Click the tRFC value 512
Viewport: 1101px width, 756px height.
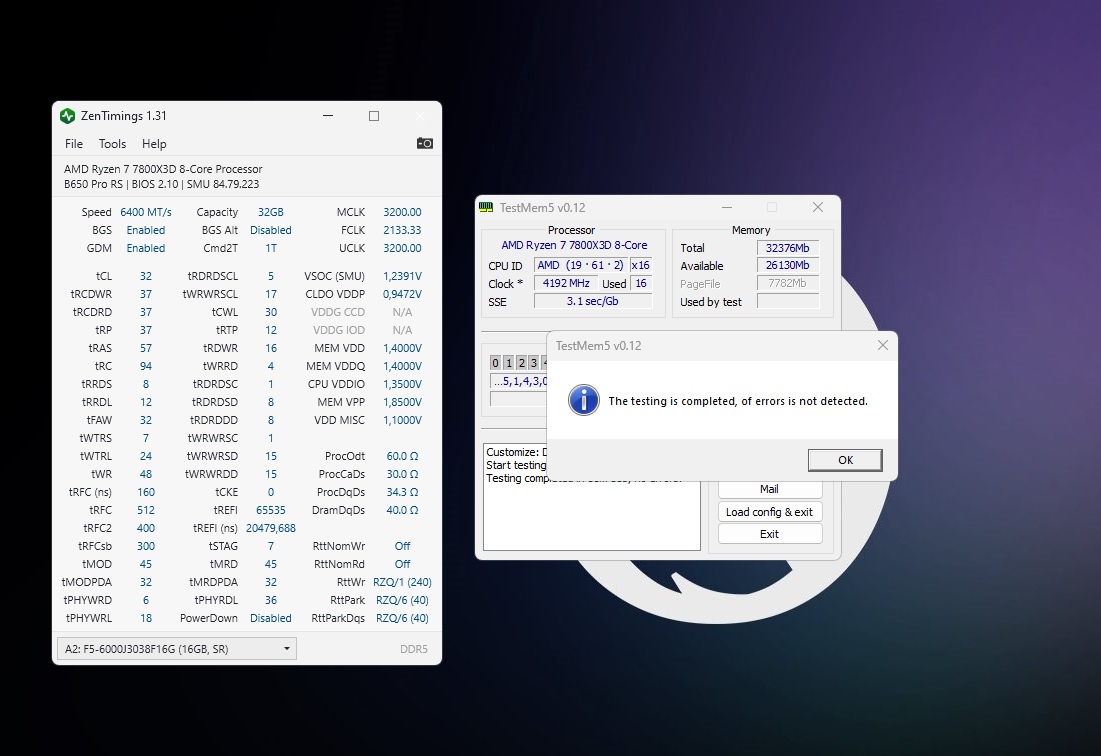click(146, 510)
